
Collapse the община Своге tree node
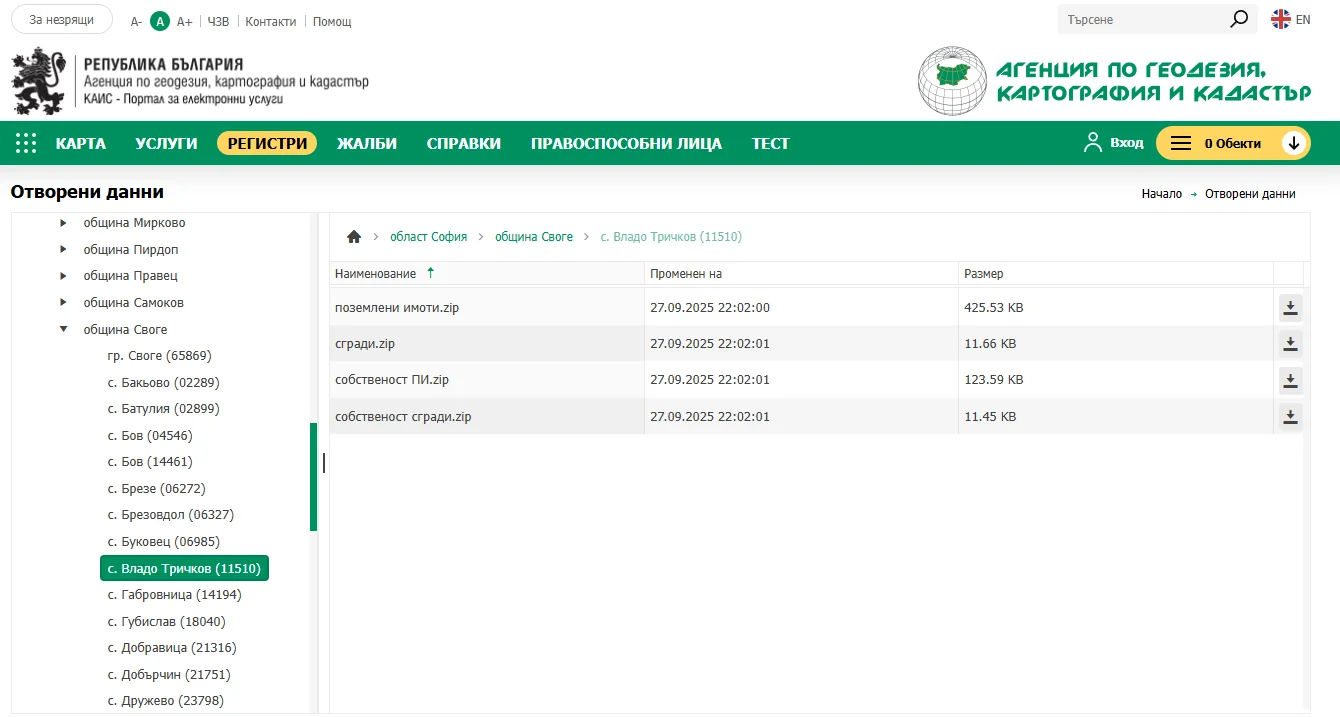pyautogui.click(x=64, y=329)
